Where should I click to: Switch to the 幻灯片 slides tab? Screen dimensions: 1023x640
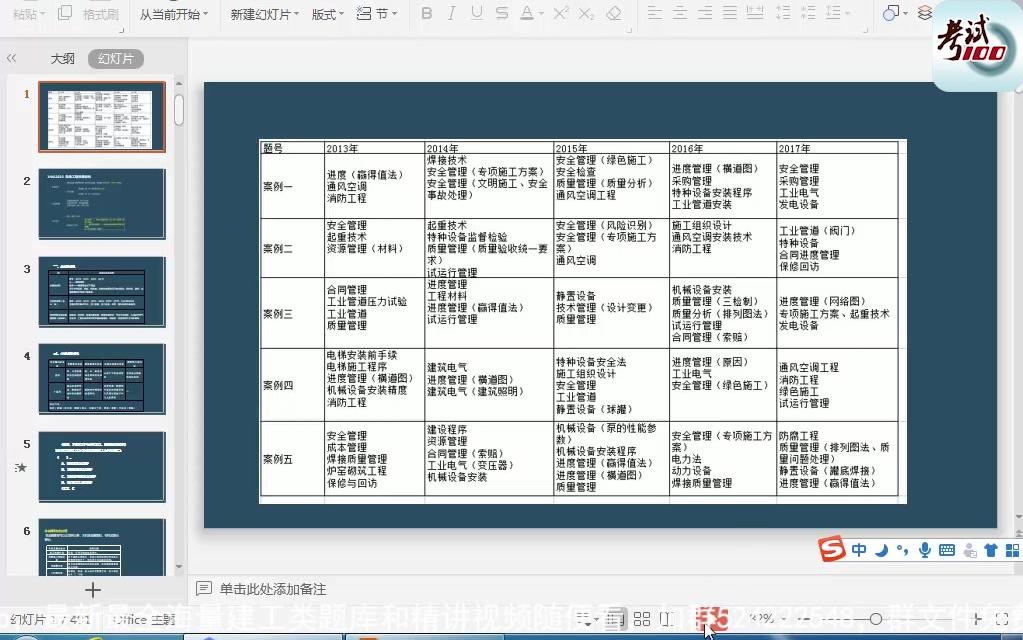pos(114,57)
